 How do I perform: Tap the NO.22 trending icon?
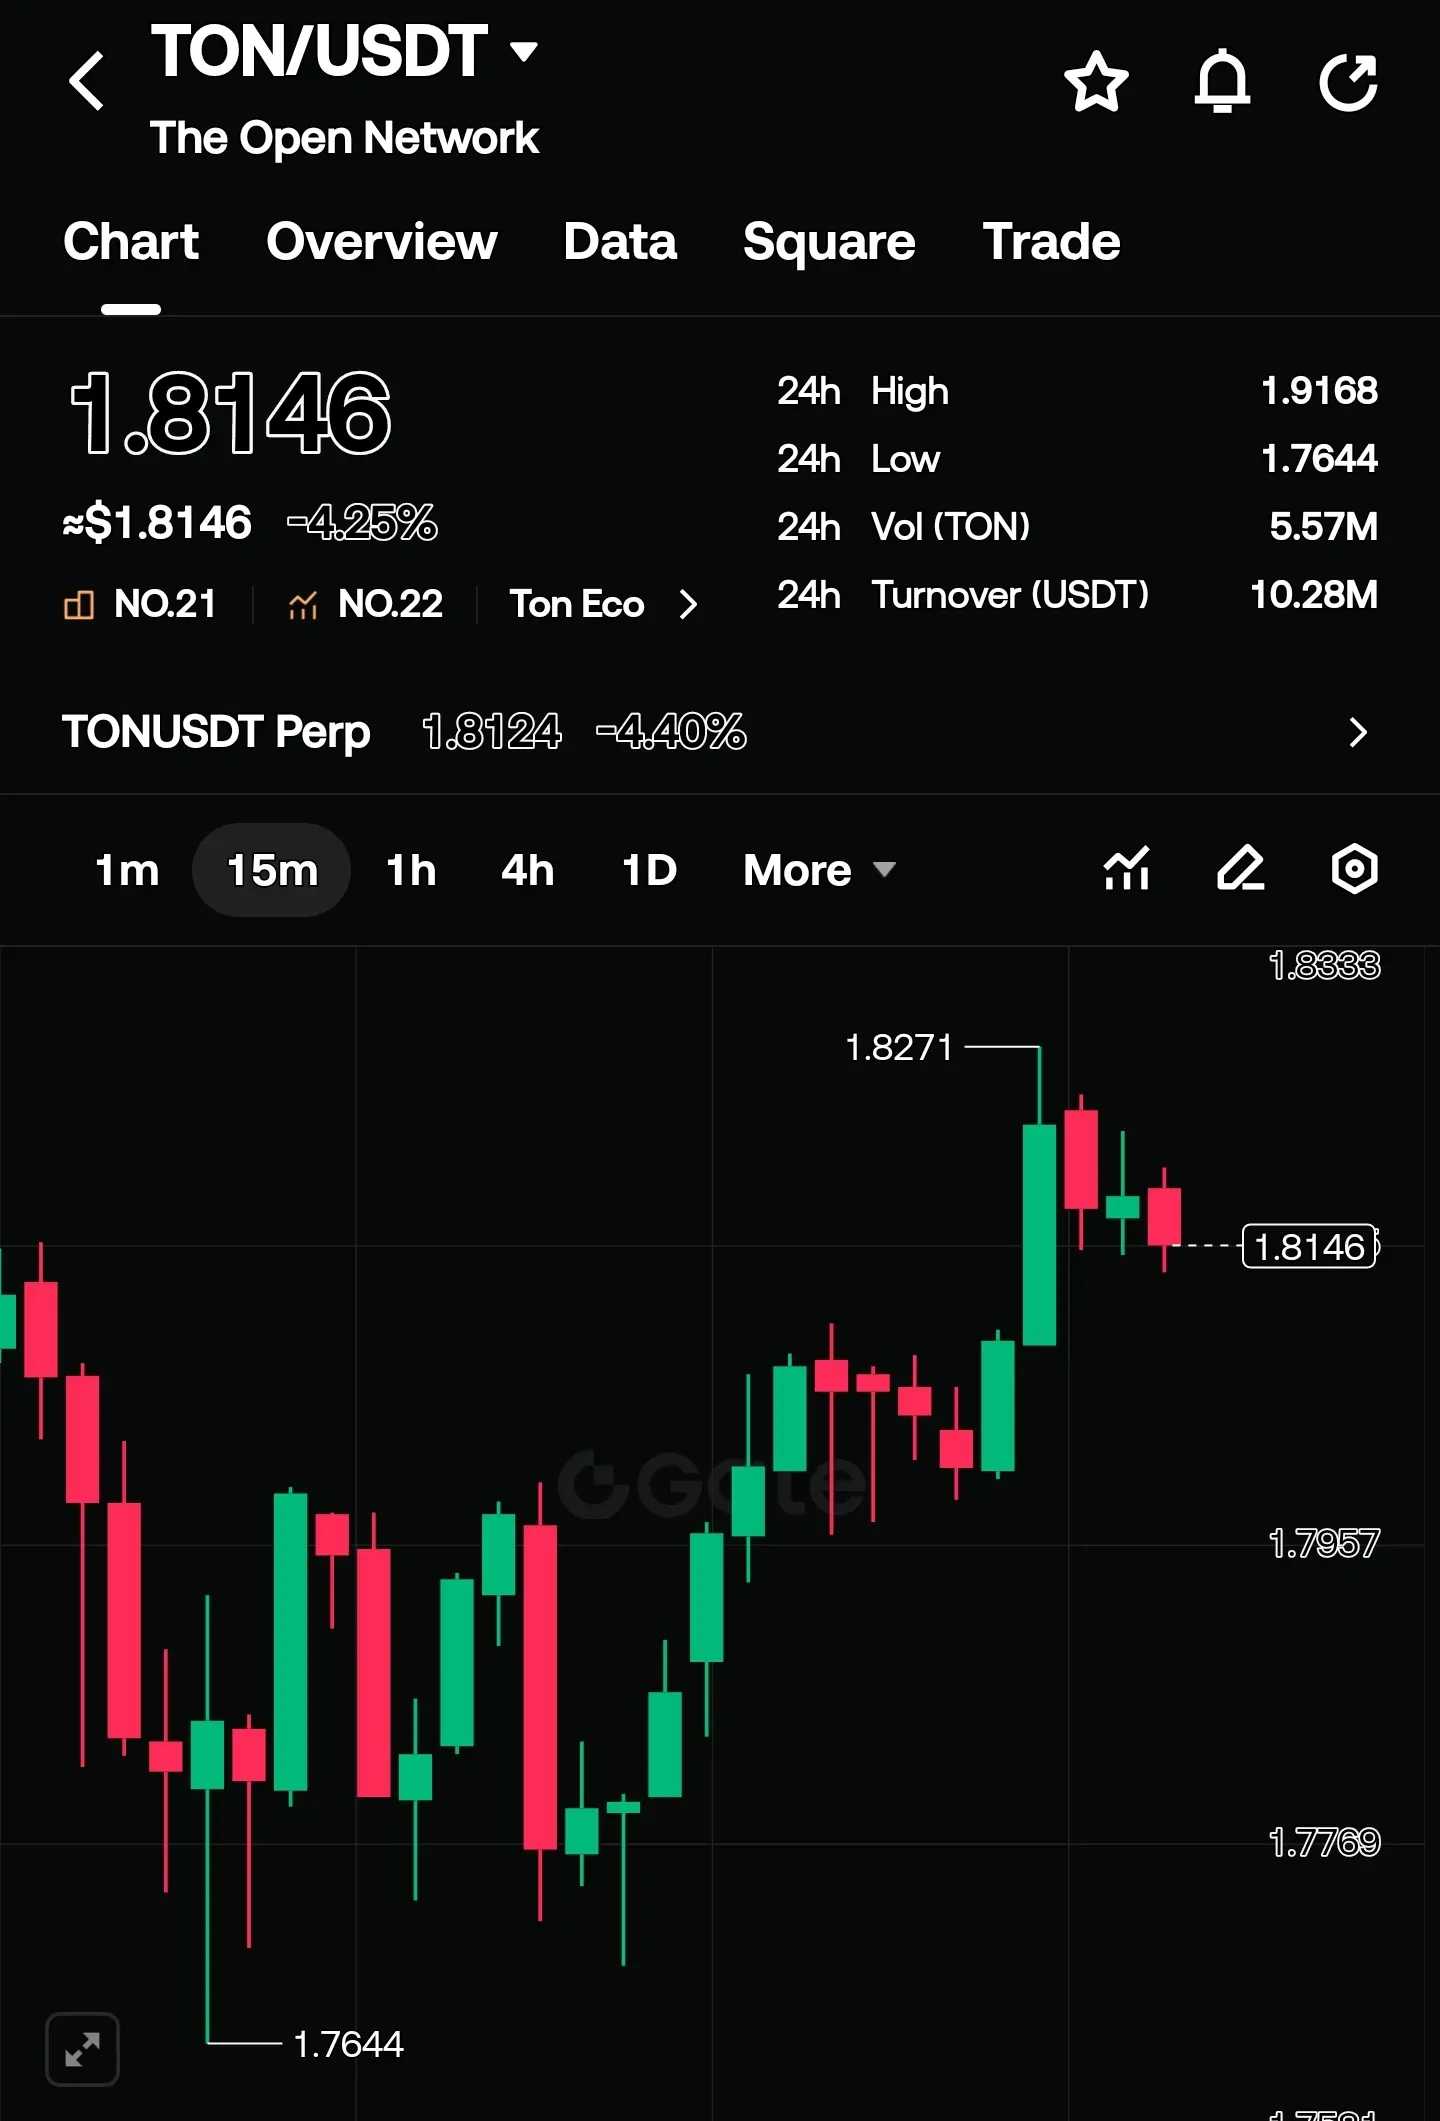[303, 604]
